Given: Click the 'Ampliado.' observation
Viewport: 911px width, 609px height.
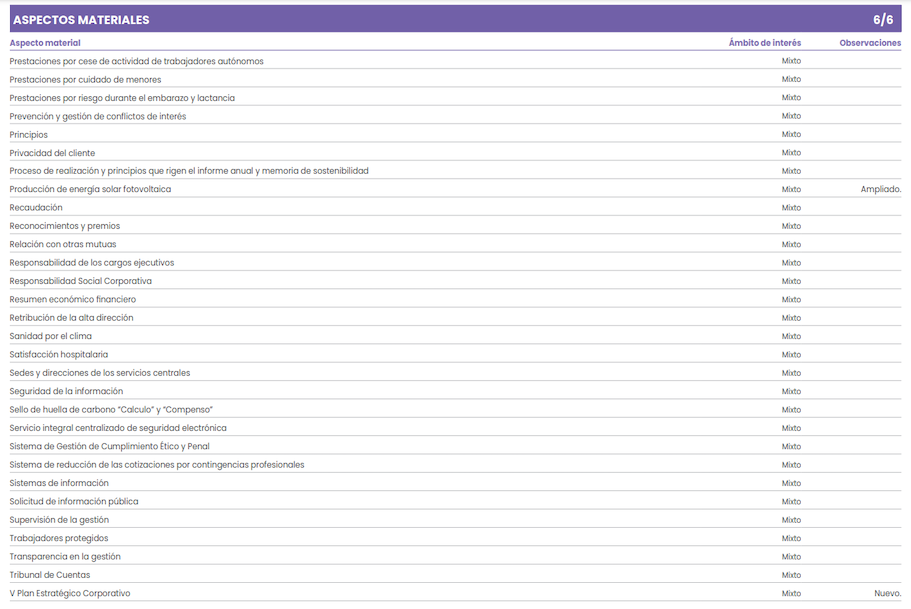Looking at the screenshot, I should click(x=881, y=189).
